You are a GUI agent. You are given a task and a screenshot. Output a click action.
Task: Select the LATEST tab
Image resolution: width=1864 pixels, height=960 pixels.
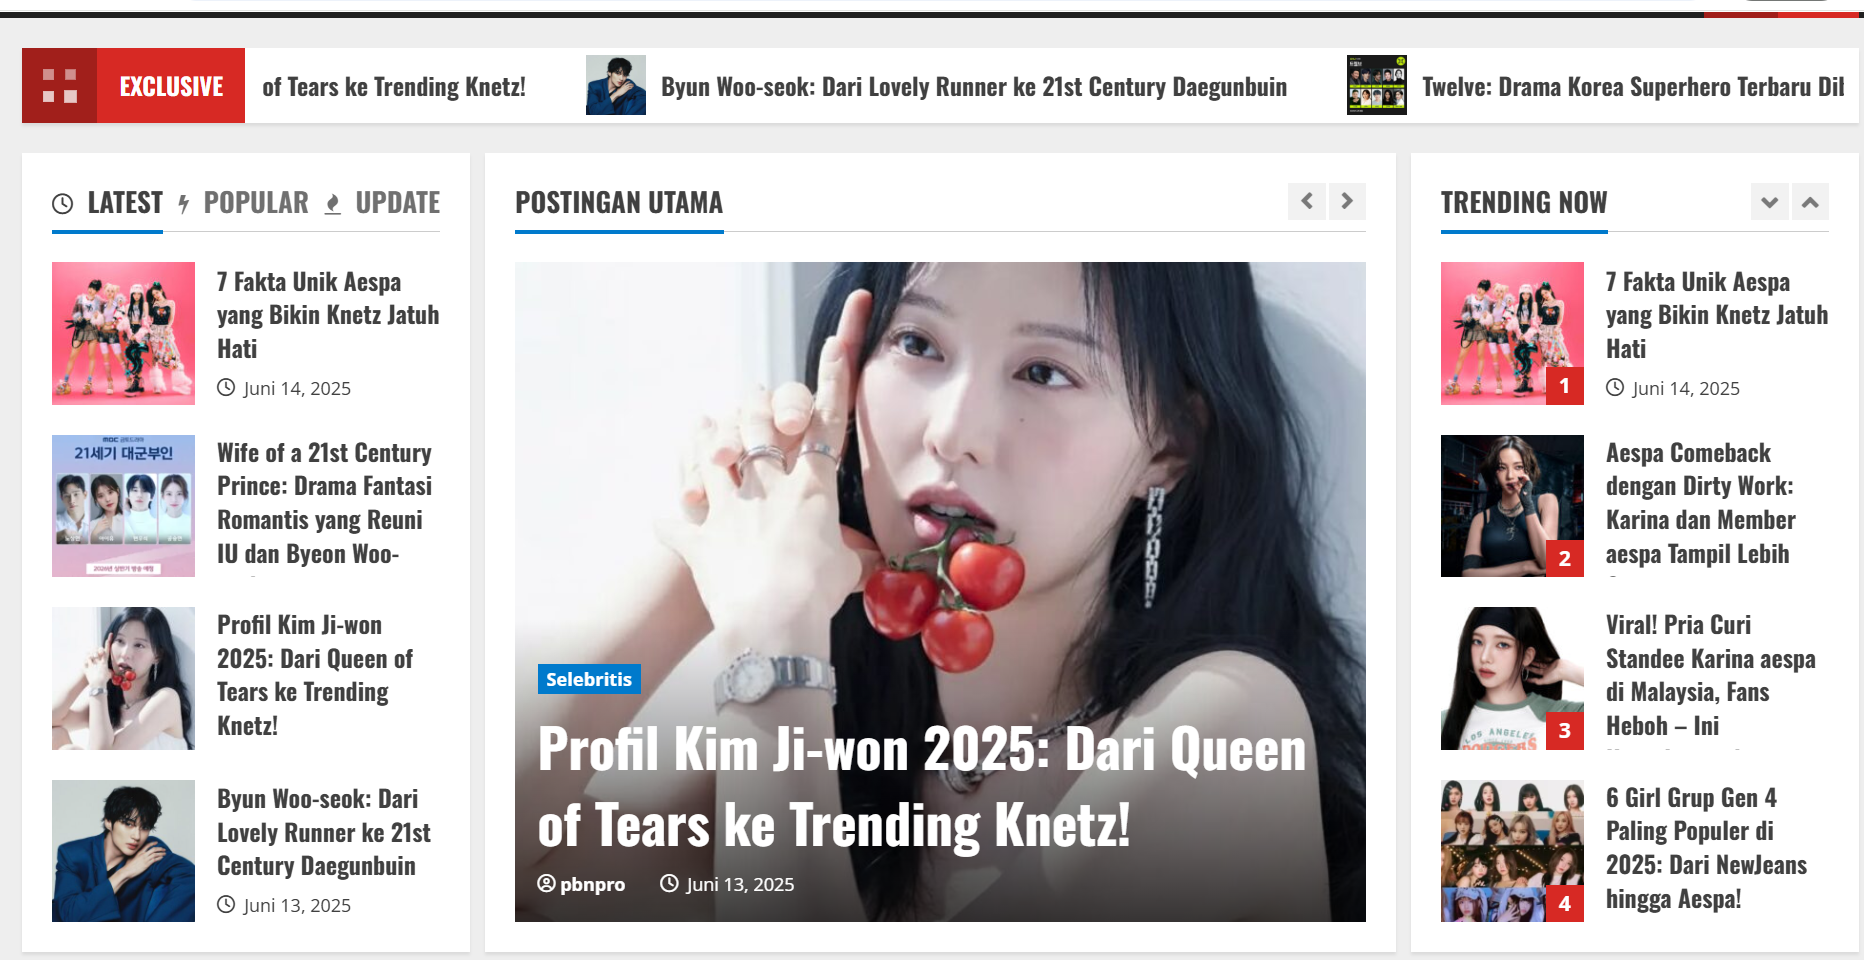point(125,203)
